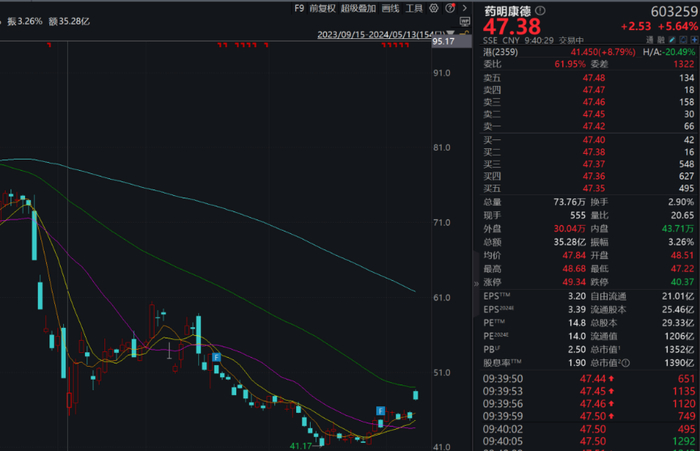Open the date range 2023/09/15-2024/05/13 selector

[x=380, y=34]
